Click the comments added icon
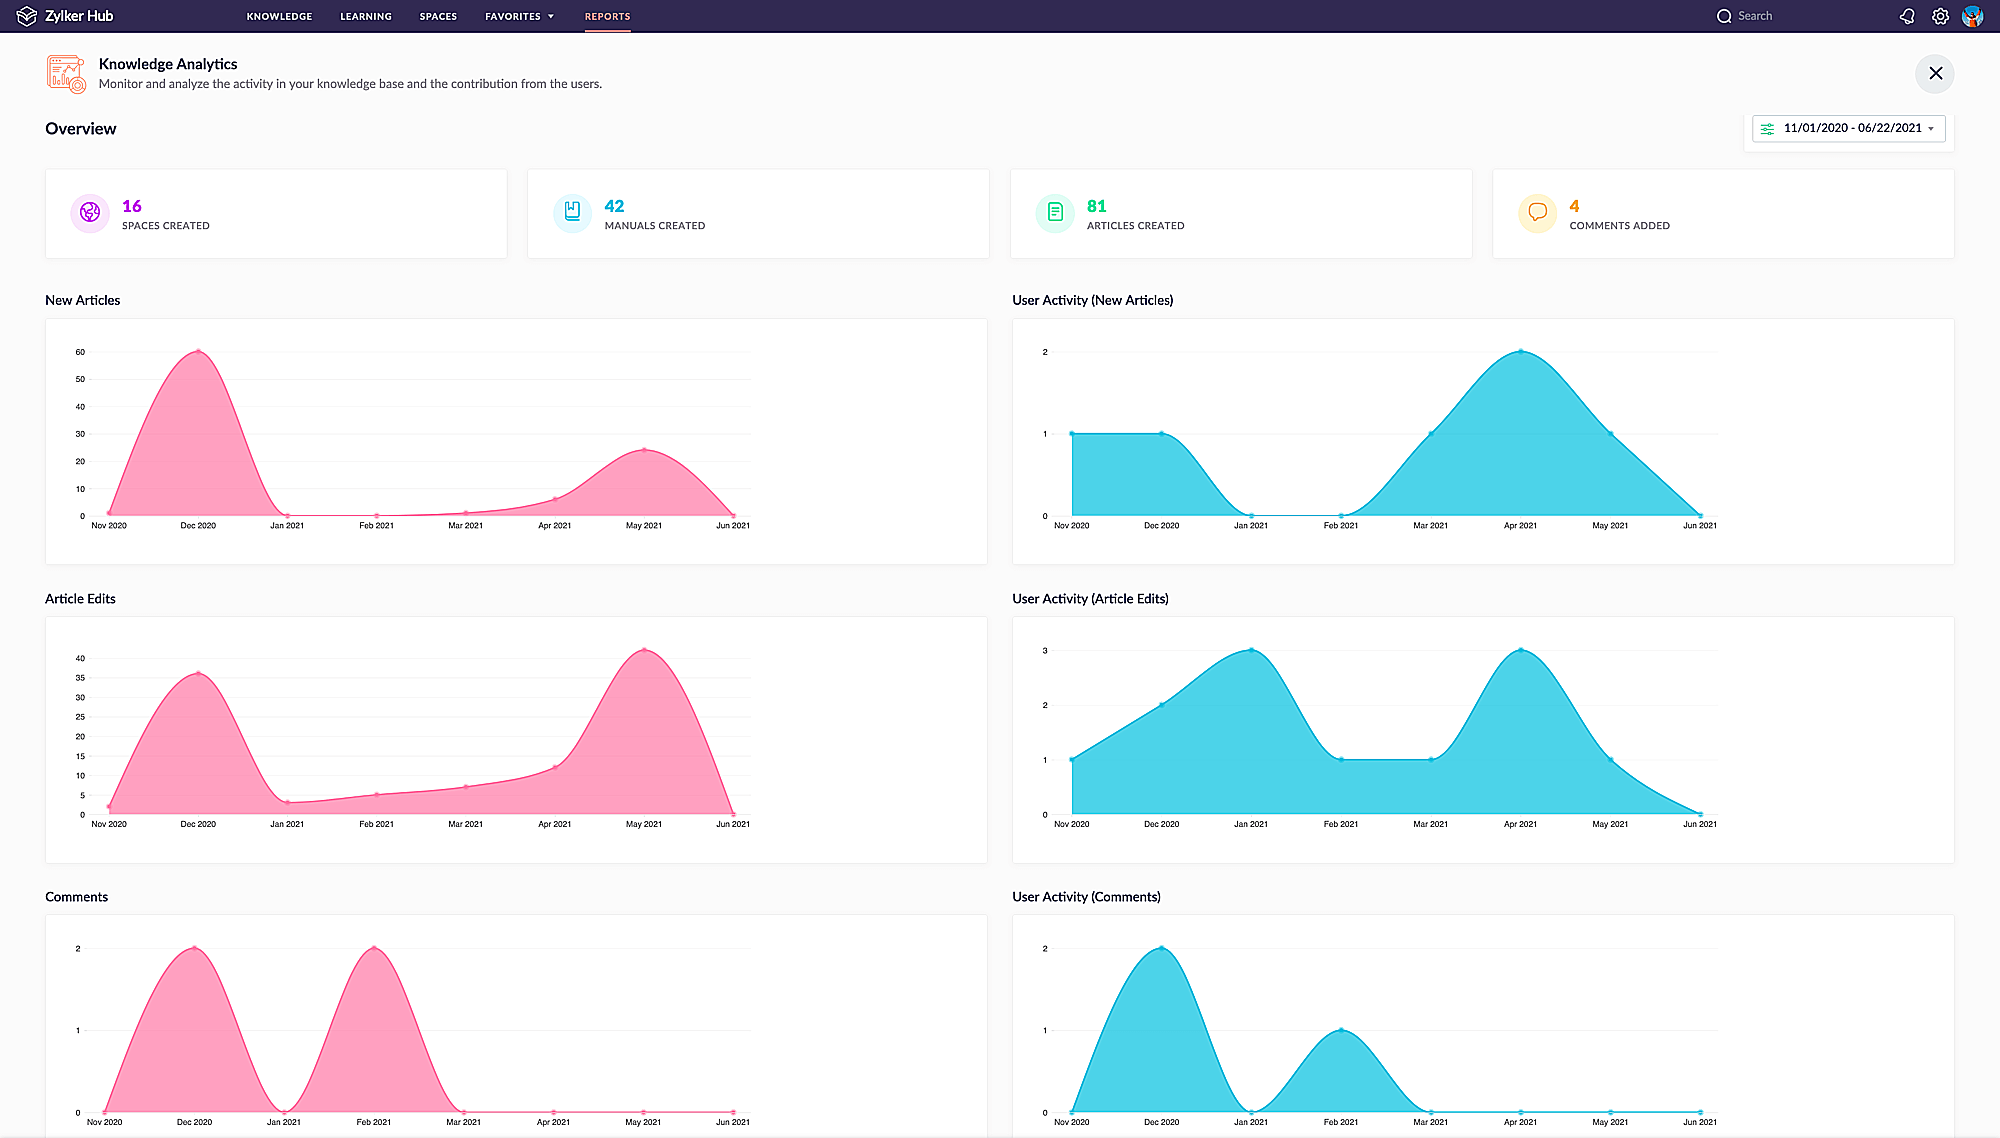 (1536, 213)
